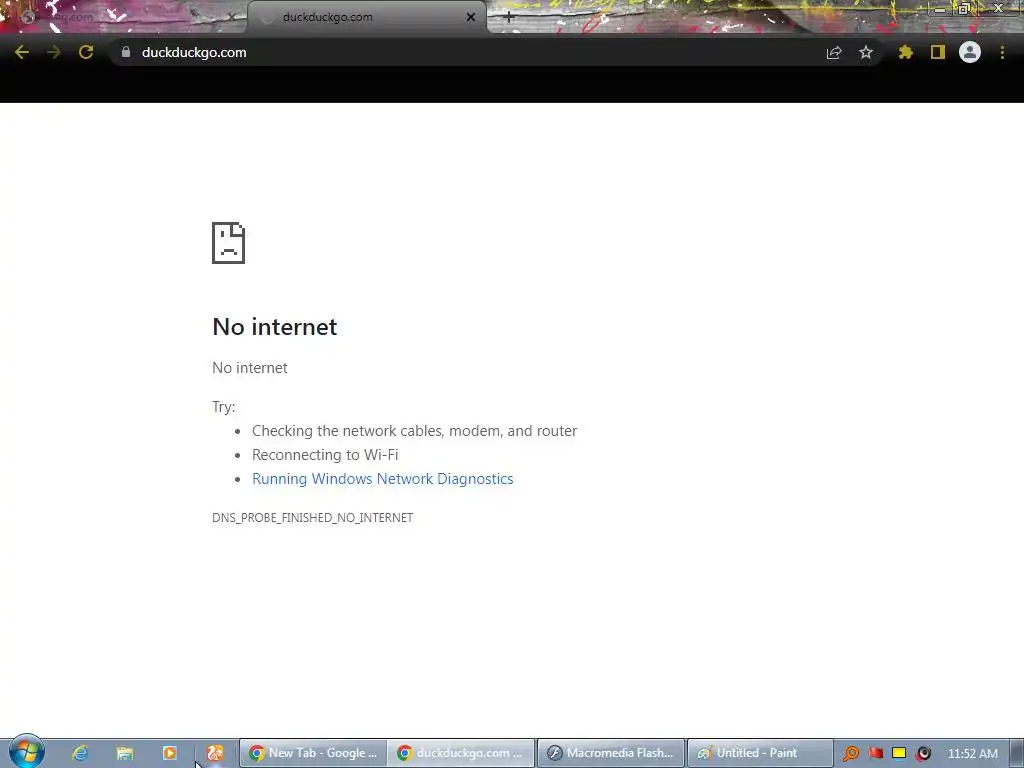The image size is (1024, 768).
Task: Open Chrome's three-dot menu
Action: [1002, 52]
